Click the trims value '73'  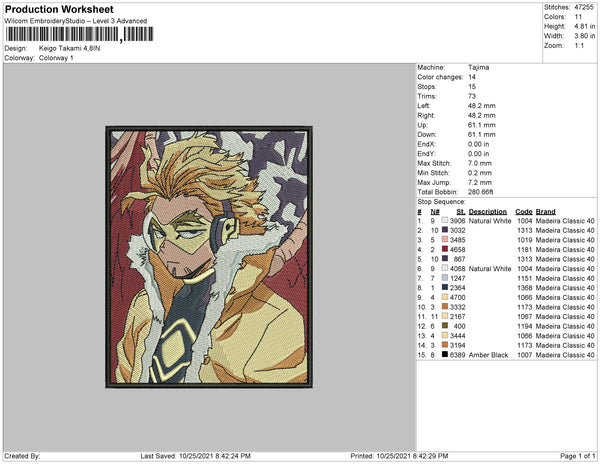[x=472, y=96]
